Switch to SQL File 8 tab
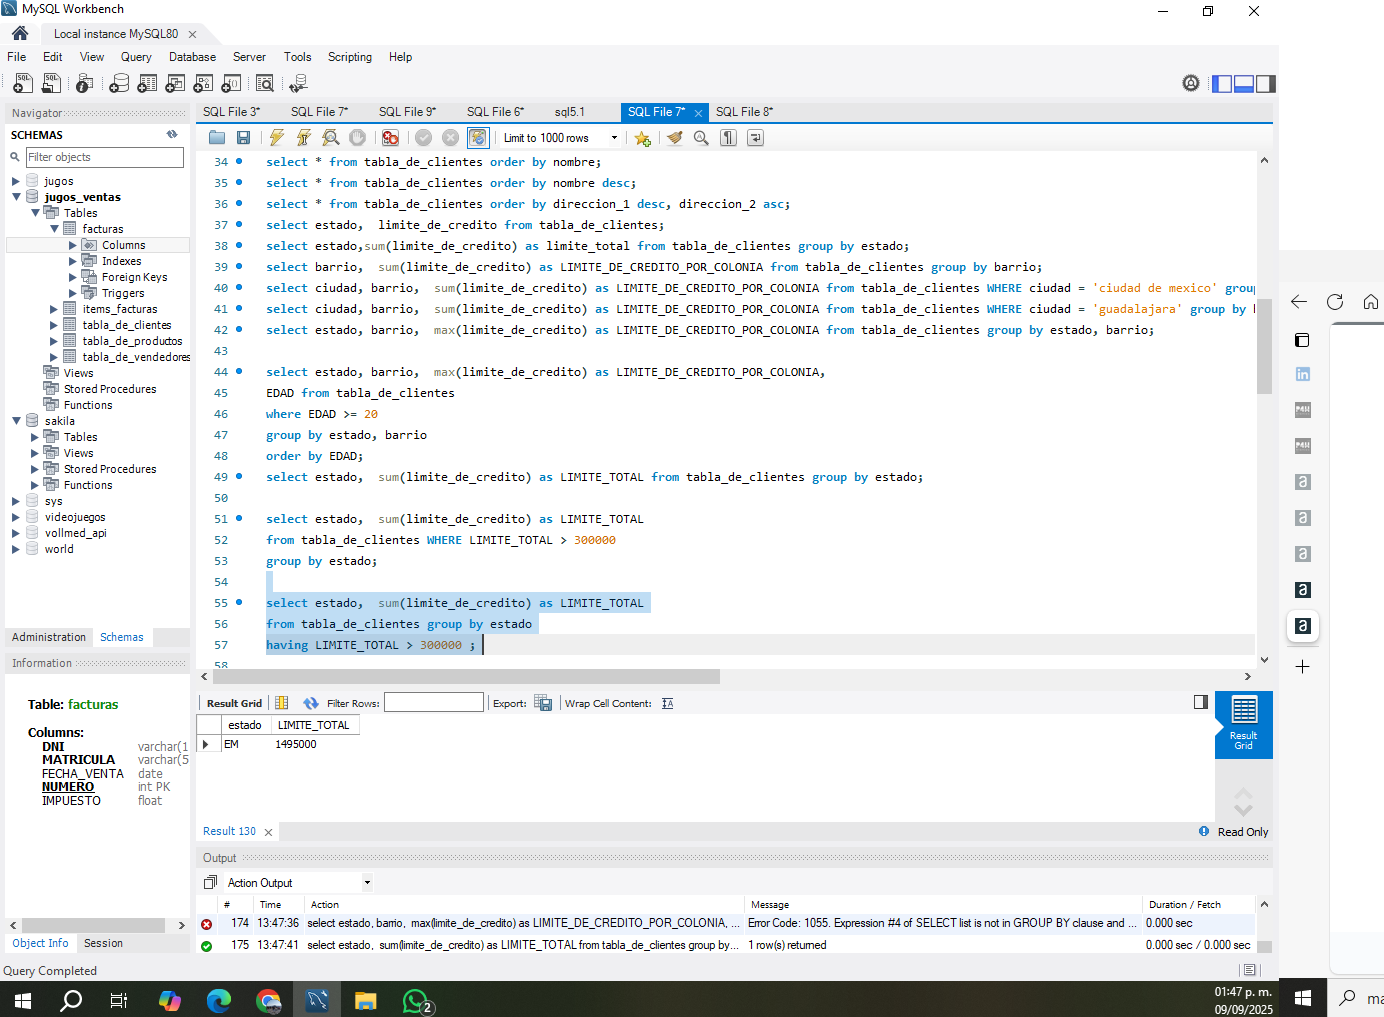 [x=744, y=112]
